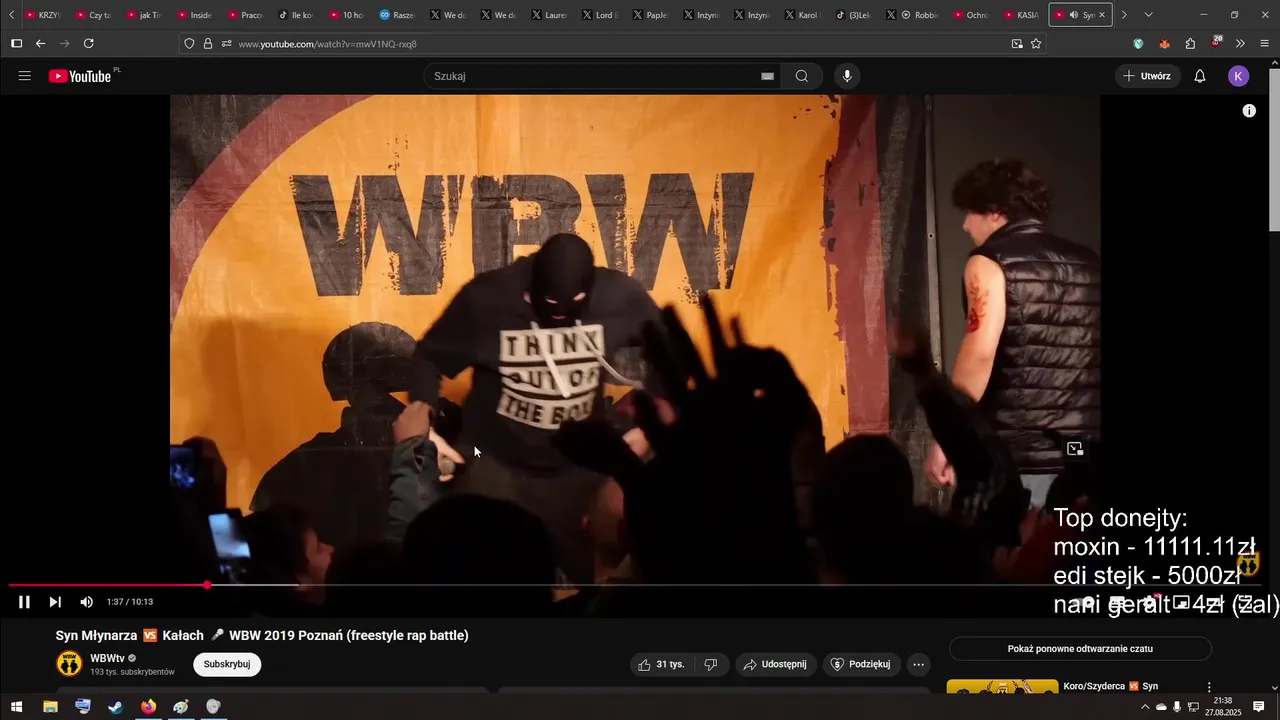Viewport: 1280px width, 720px height.
Task: Mute the video with the speaker icon
Action: (x=86, y=602)
